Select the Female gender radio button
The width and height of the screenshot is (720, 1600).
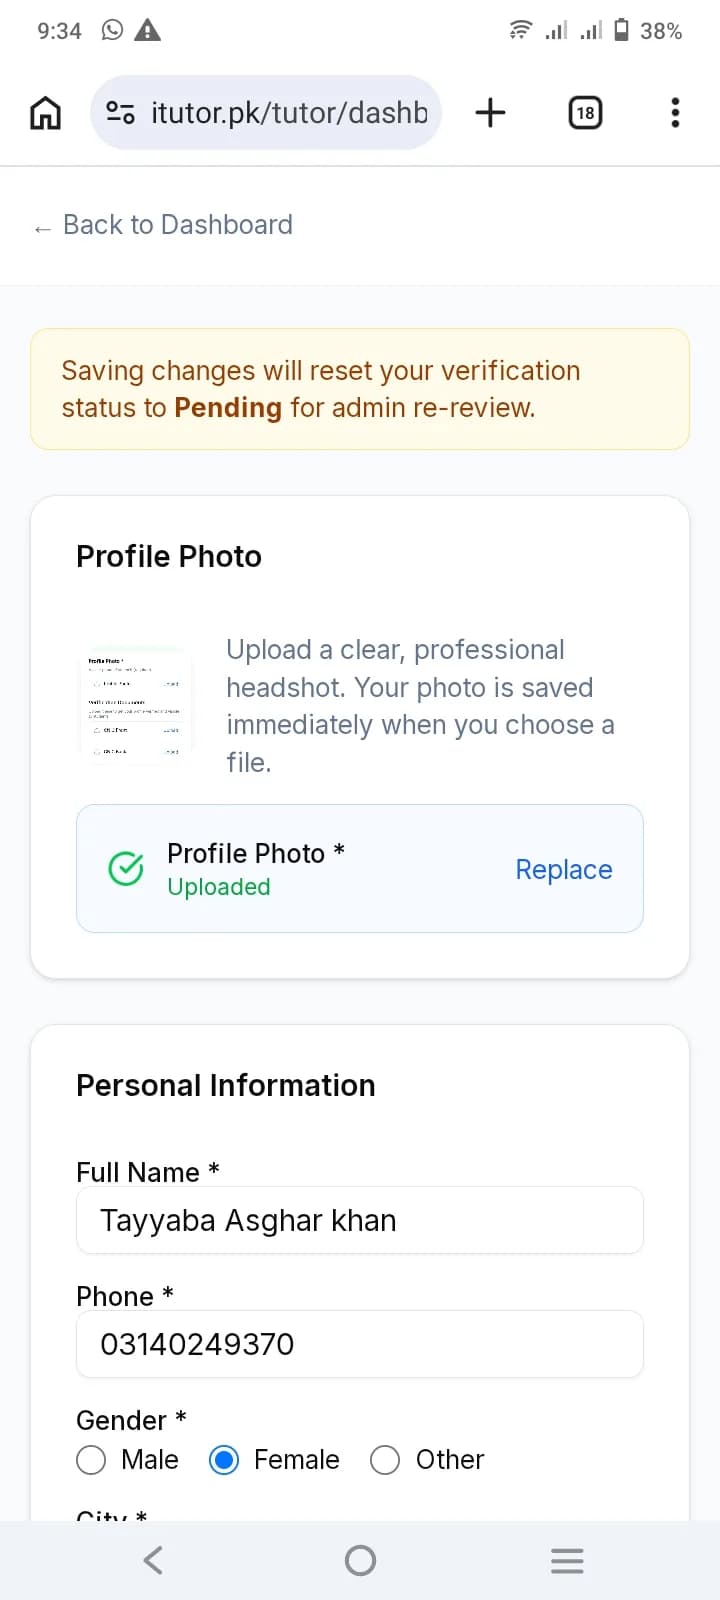pyautogui.click(x=224, y=1460)
